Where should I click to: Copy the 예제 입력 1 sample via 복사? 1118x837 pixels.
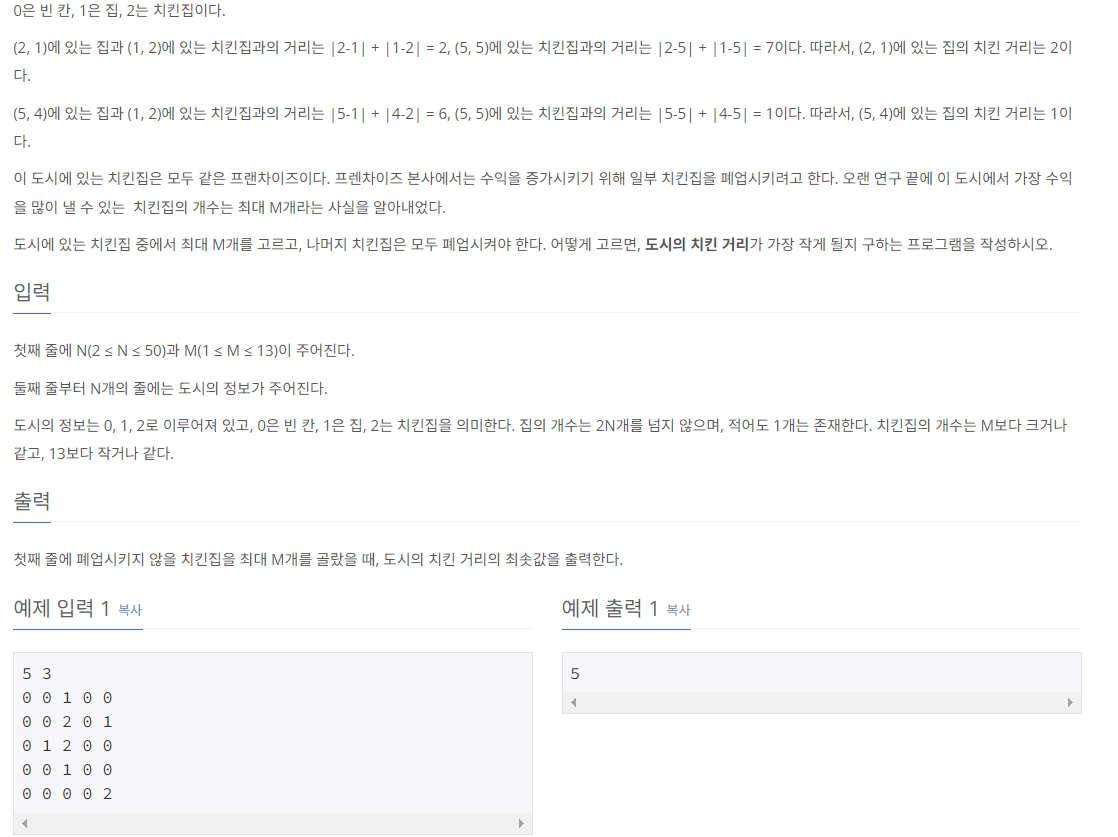[130, 610]
